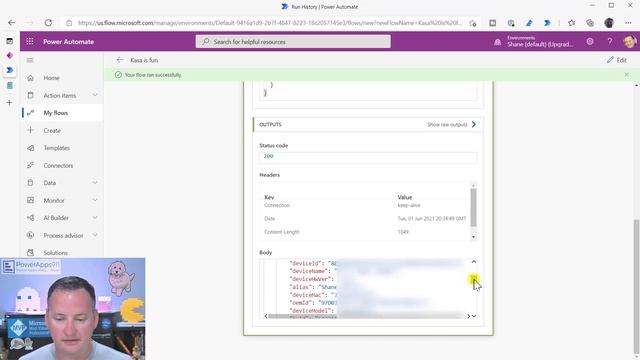Click Body horizontal scroll right arrow

pyautogui.click(x=469, y=316)
